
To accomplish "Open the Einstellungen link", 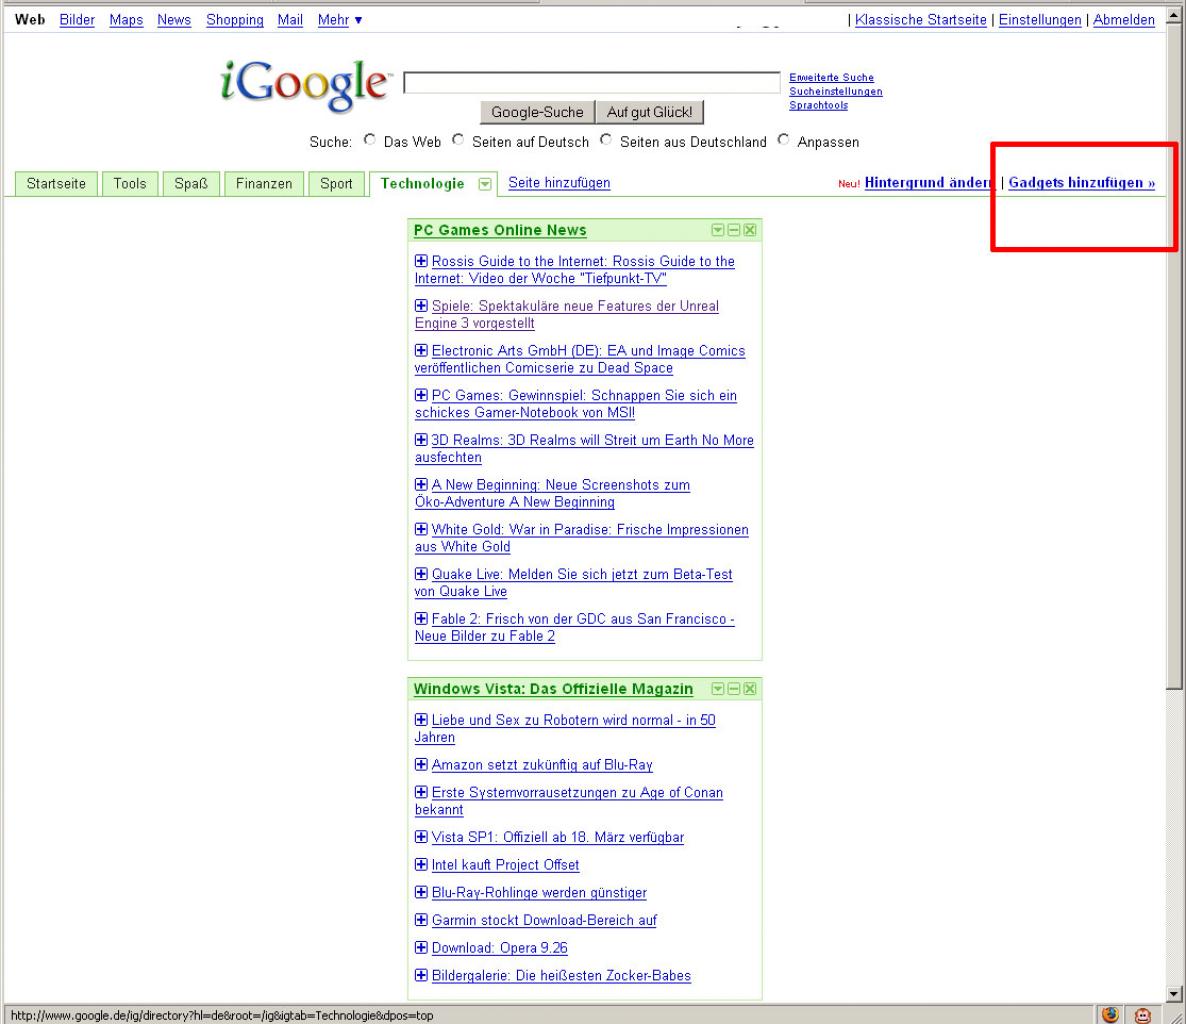I will [1040, 20].
